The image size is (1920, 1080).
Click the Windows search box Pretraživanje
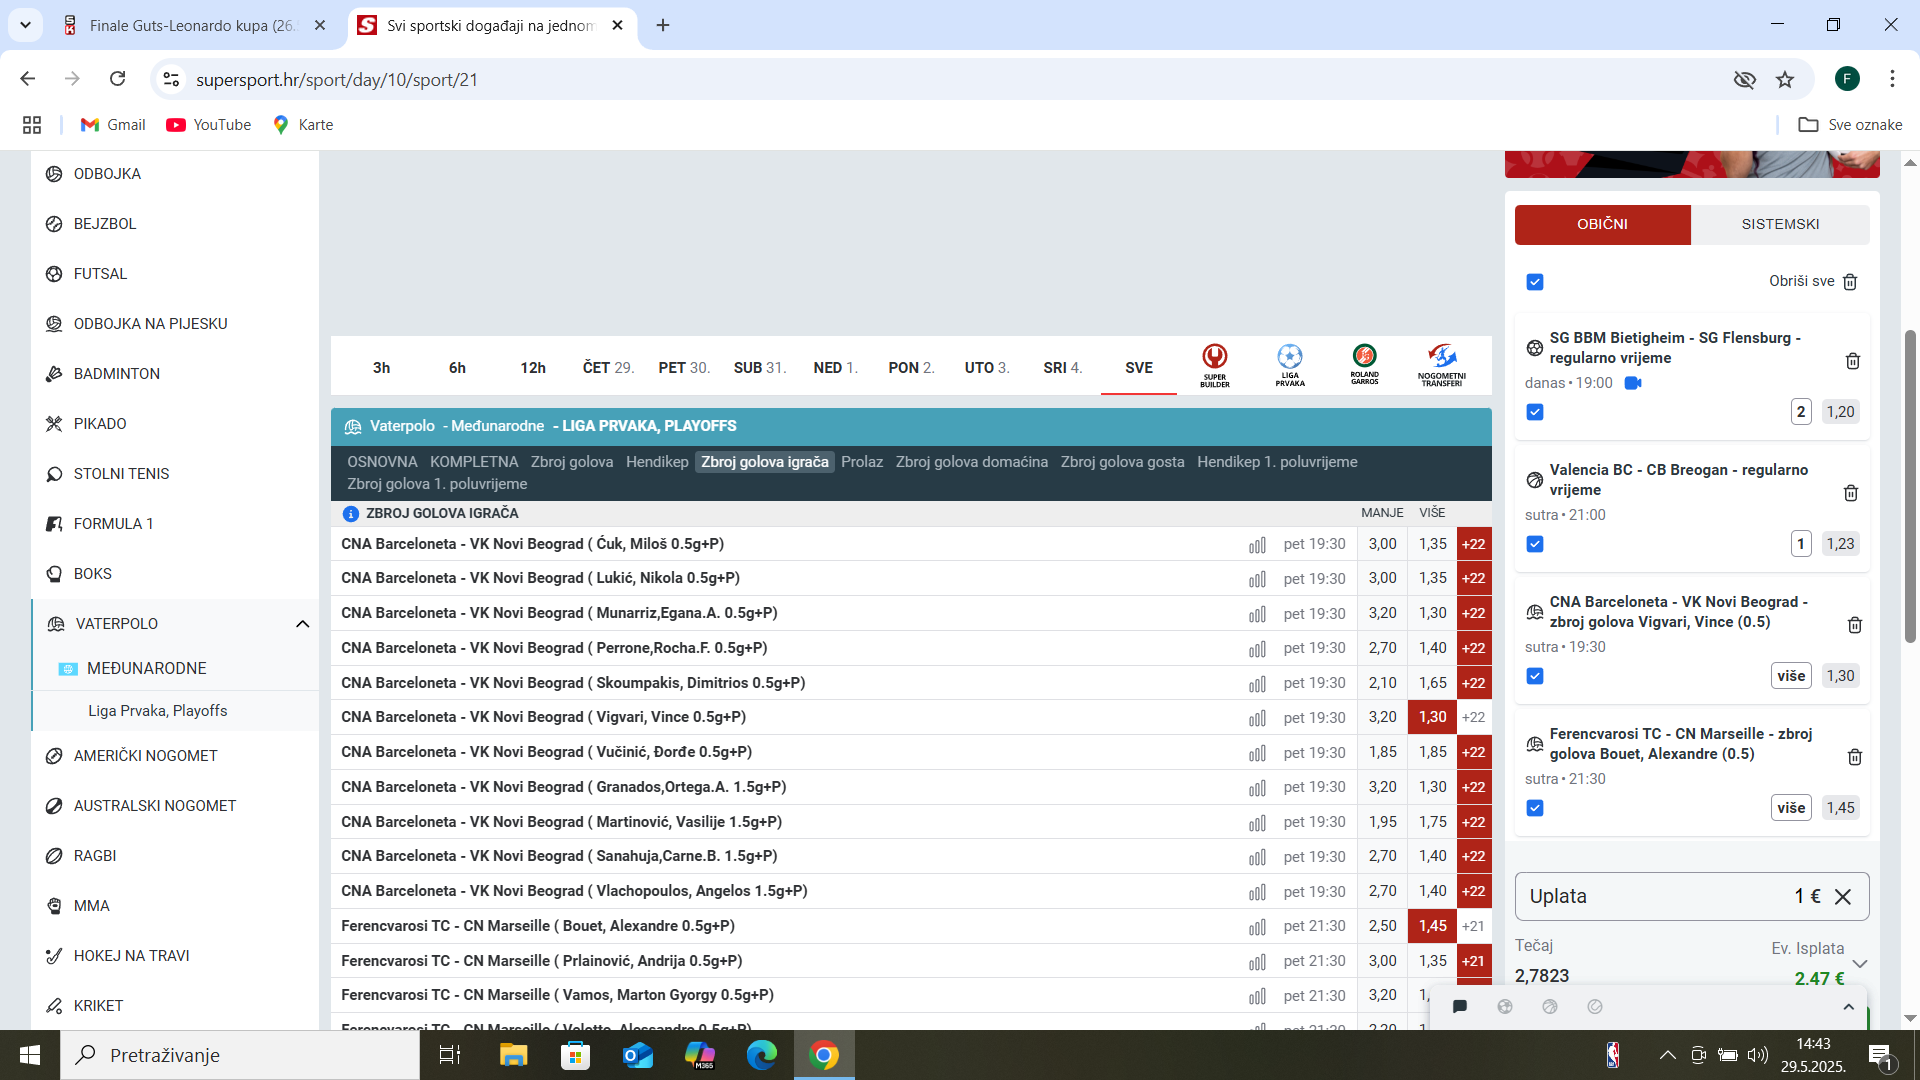click(x=240, y=1055)
